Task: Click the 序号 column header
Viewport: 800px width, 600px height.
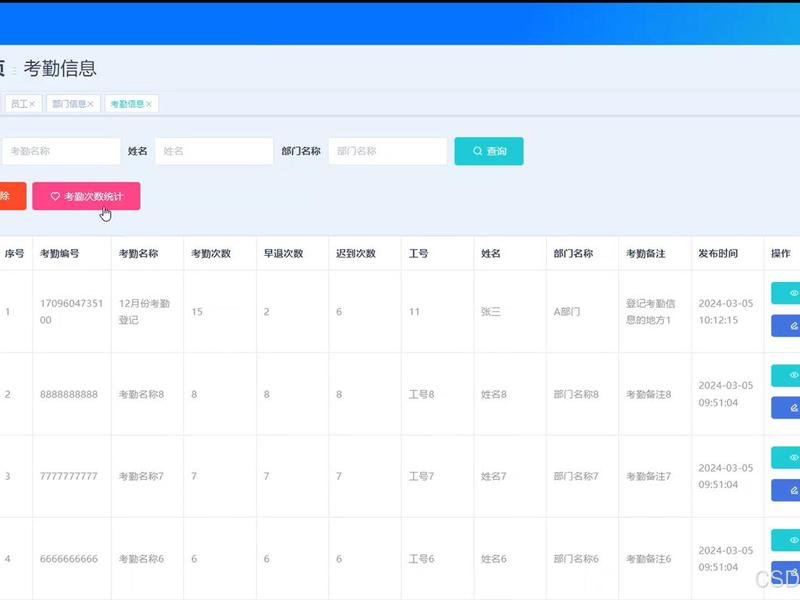Action: (x=14, y=254)
